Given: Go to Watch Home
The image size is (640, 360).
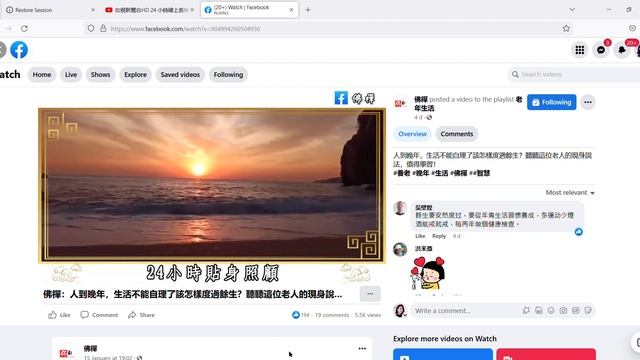Looking at the screenshot, I should tap(42, 75).
